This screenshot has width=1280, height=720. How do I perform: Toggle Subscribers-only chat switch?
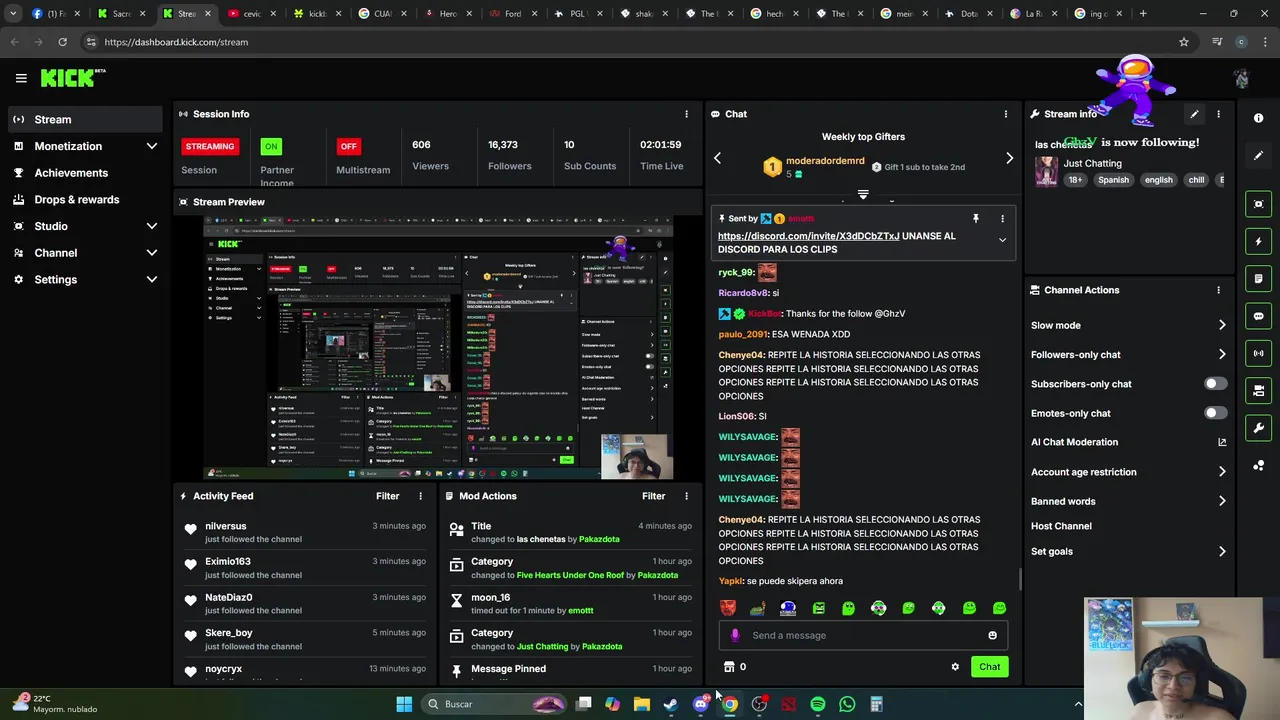point(1215,384)
